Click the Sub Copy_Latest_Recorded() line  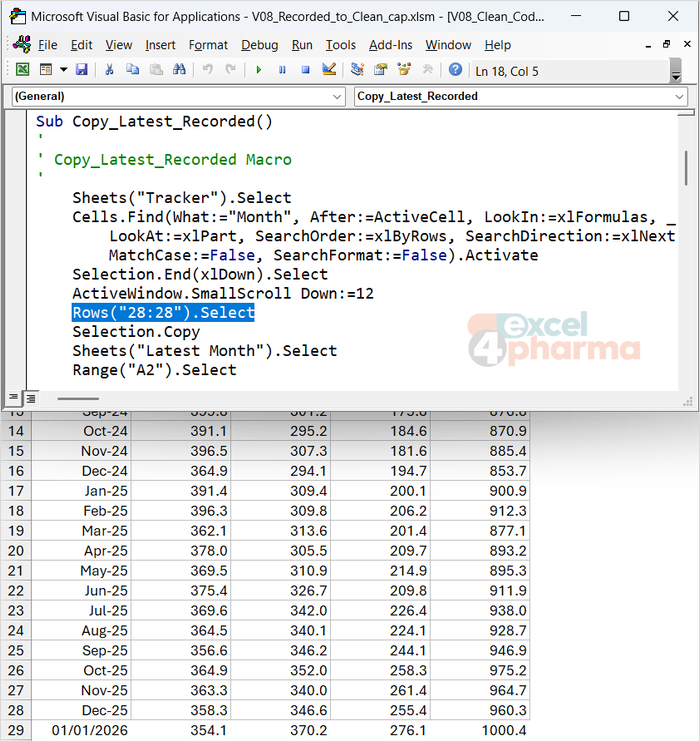point(154,122)
